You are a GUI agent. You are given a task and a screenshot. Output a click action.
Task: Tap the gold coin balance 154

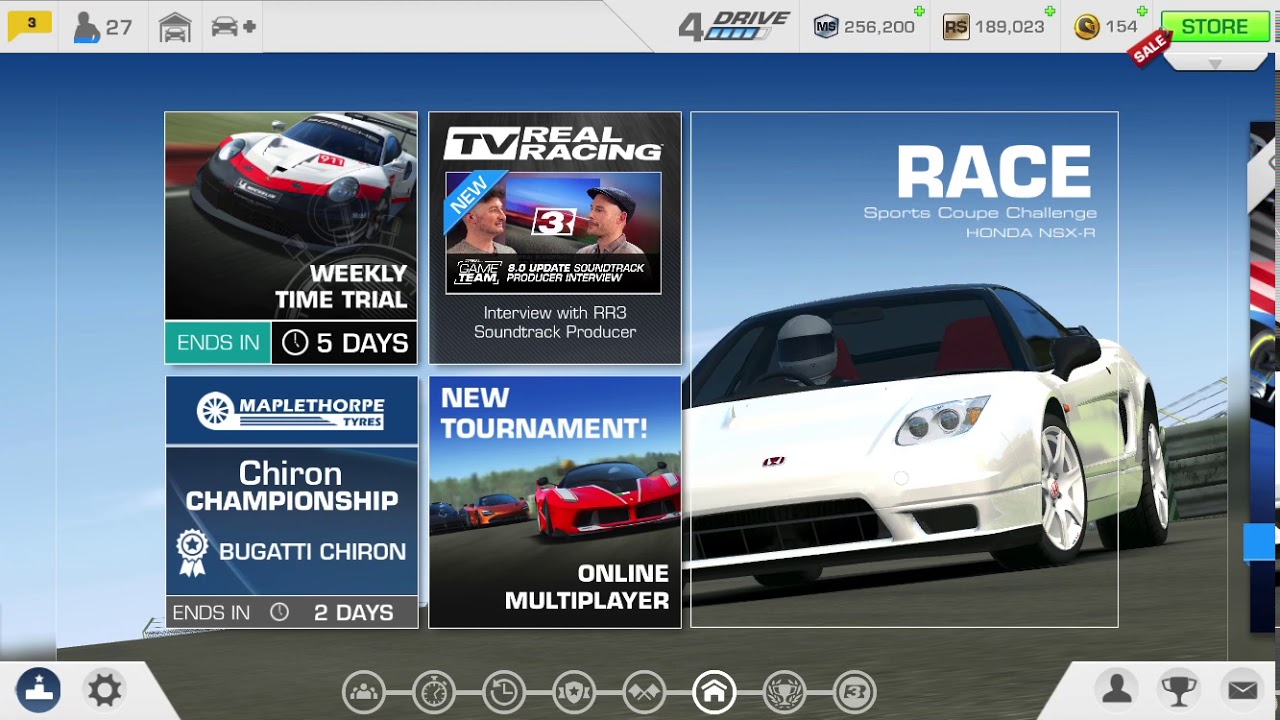[1106, 27]
